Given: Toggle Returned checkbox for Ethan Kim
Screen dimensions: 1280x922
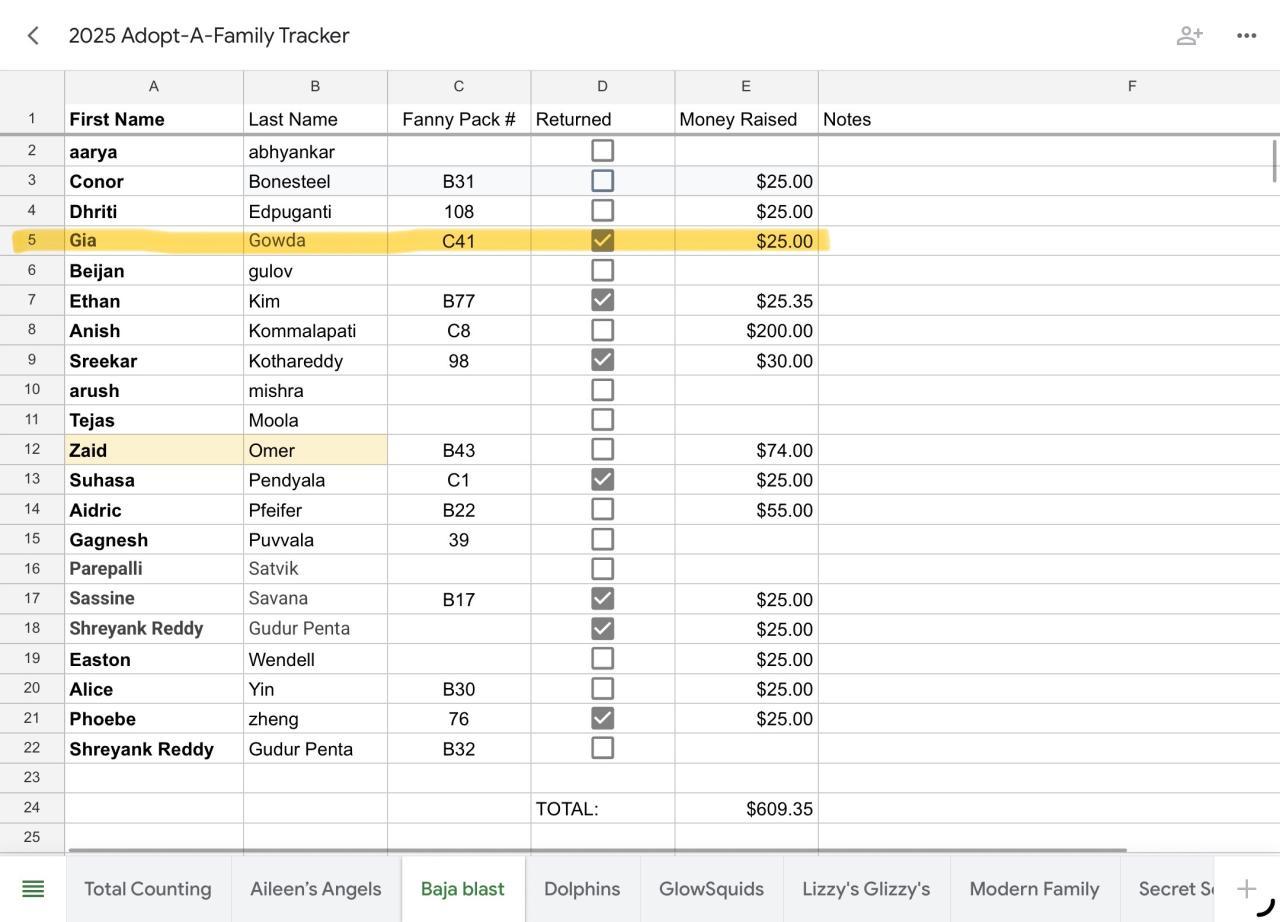Looking at the screenshot, I should tap(602, 300).
